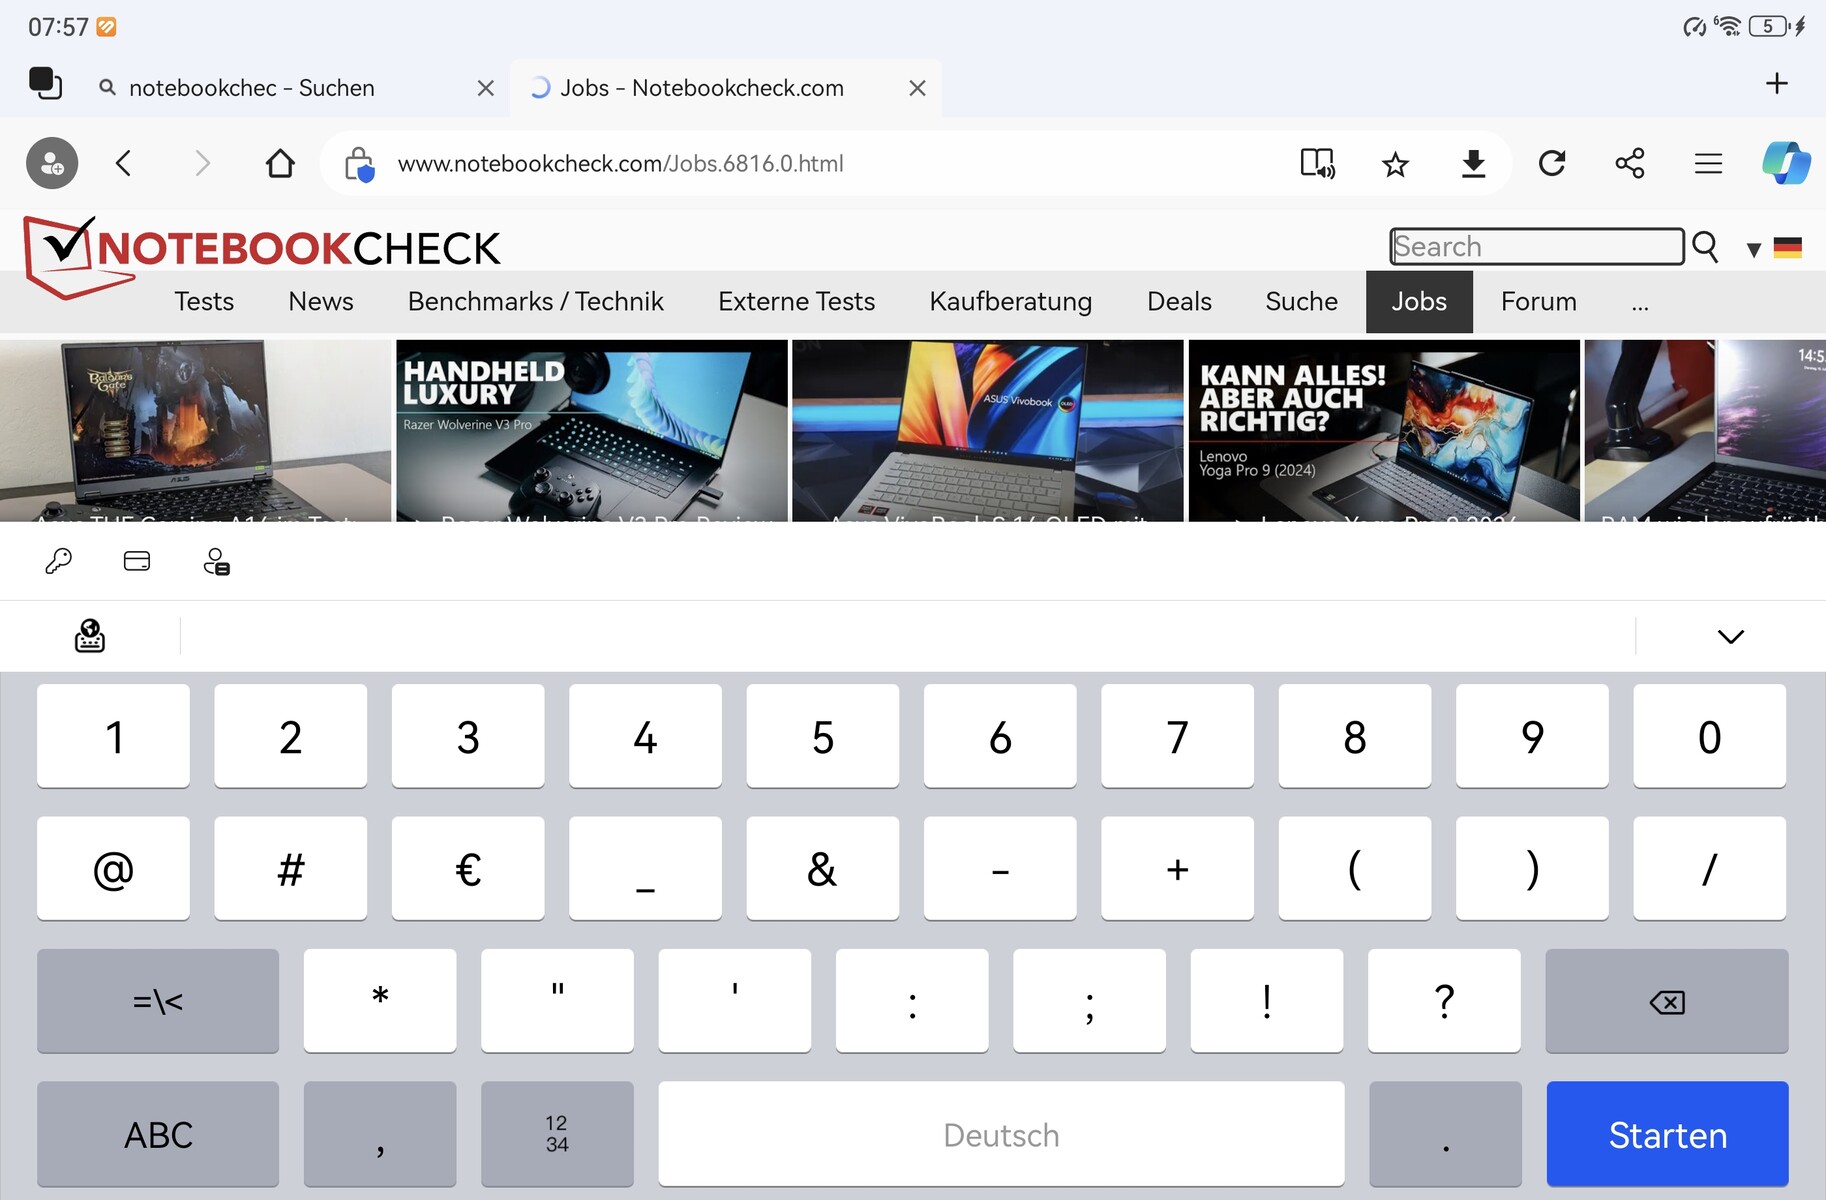Switch to the 1234 numeric pad

click(557, 1134)
